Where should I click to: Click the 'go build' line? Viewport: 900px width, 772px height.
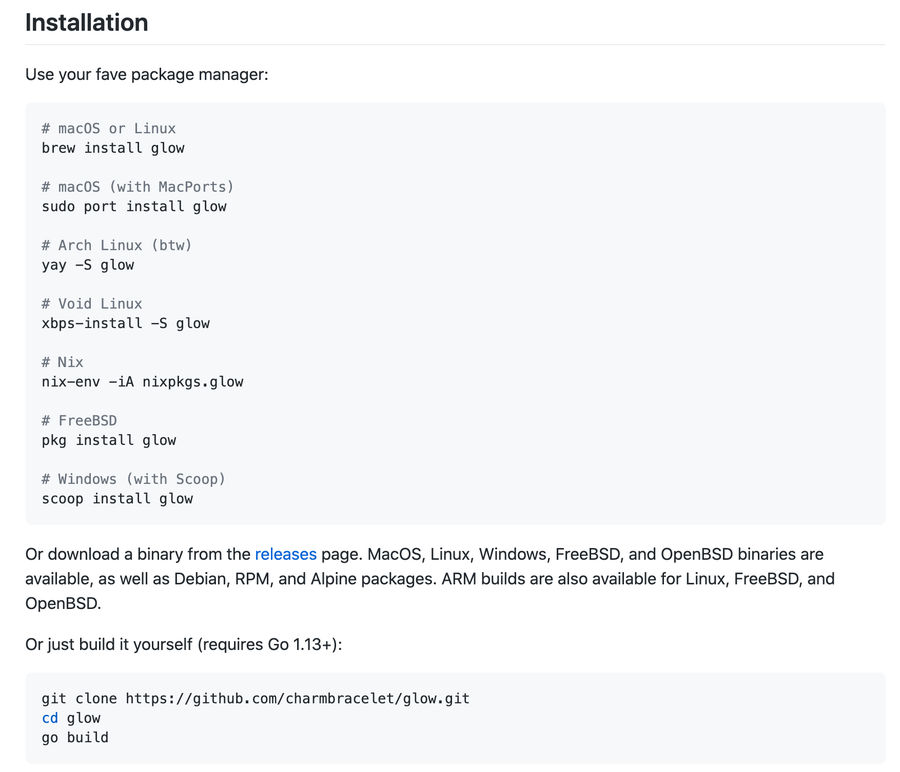click(75, 738)
